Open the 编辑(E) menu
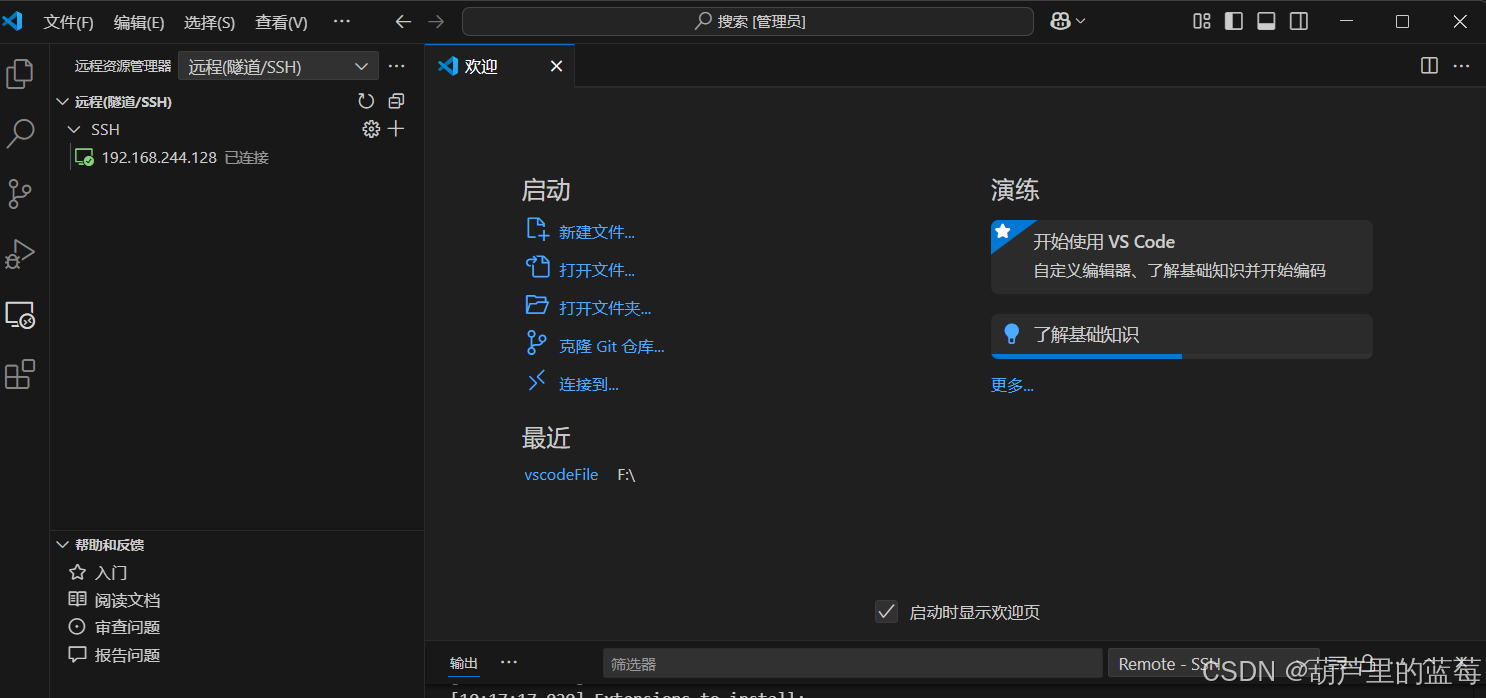Viewport: 1486px width, 698px height. [x=139, y=22]
